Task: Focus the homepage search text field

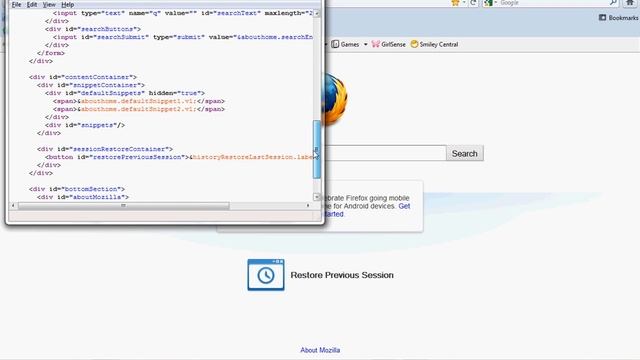Action: [385, 153]
